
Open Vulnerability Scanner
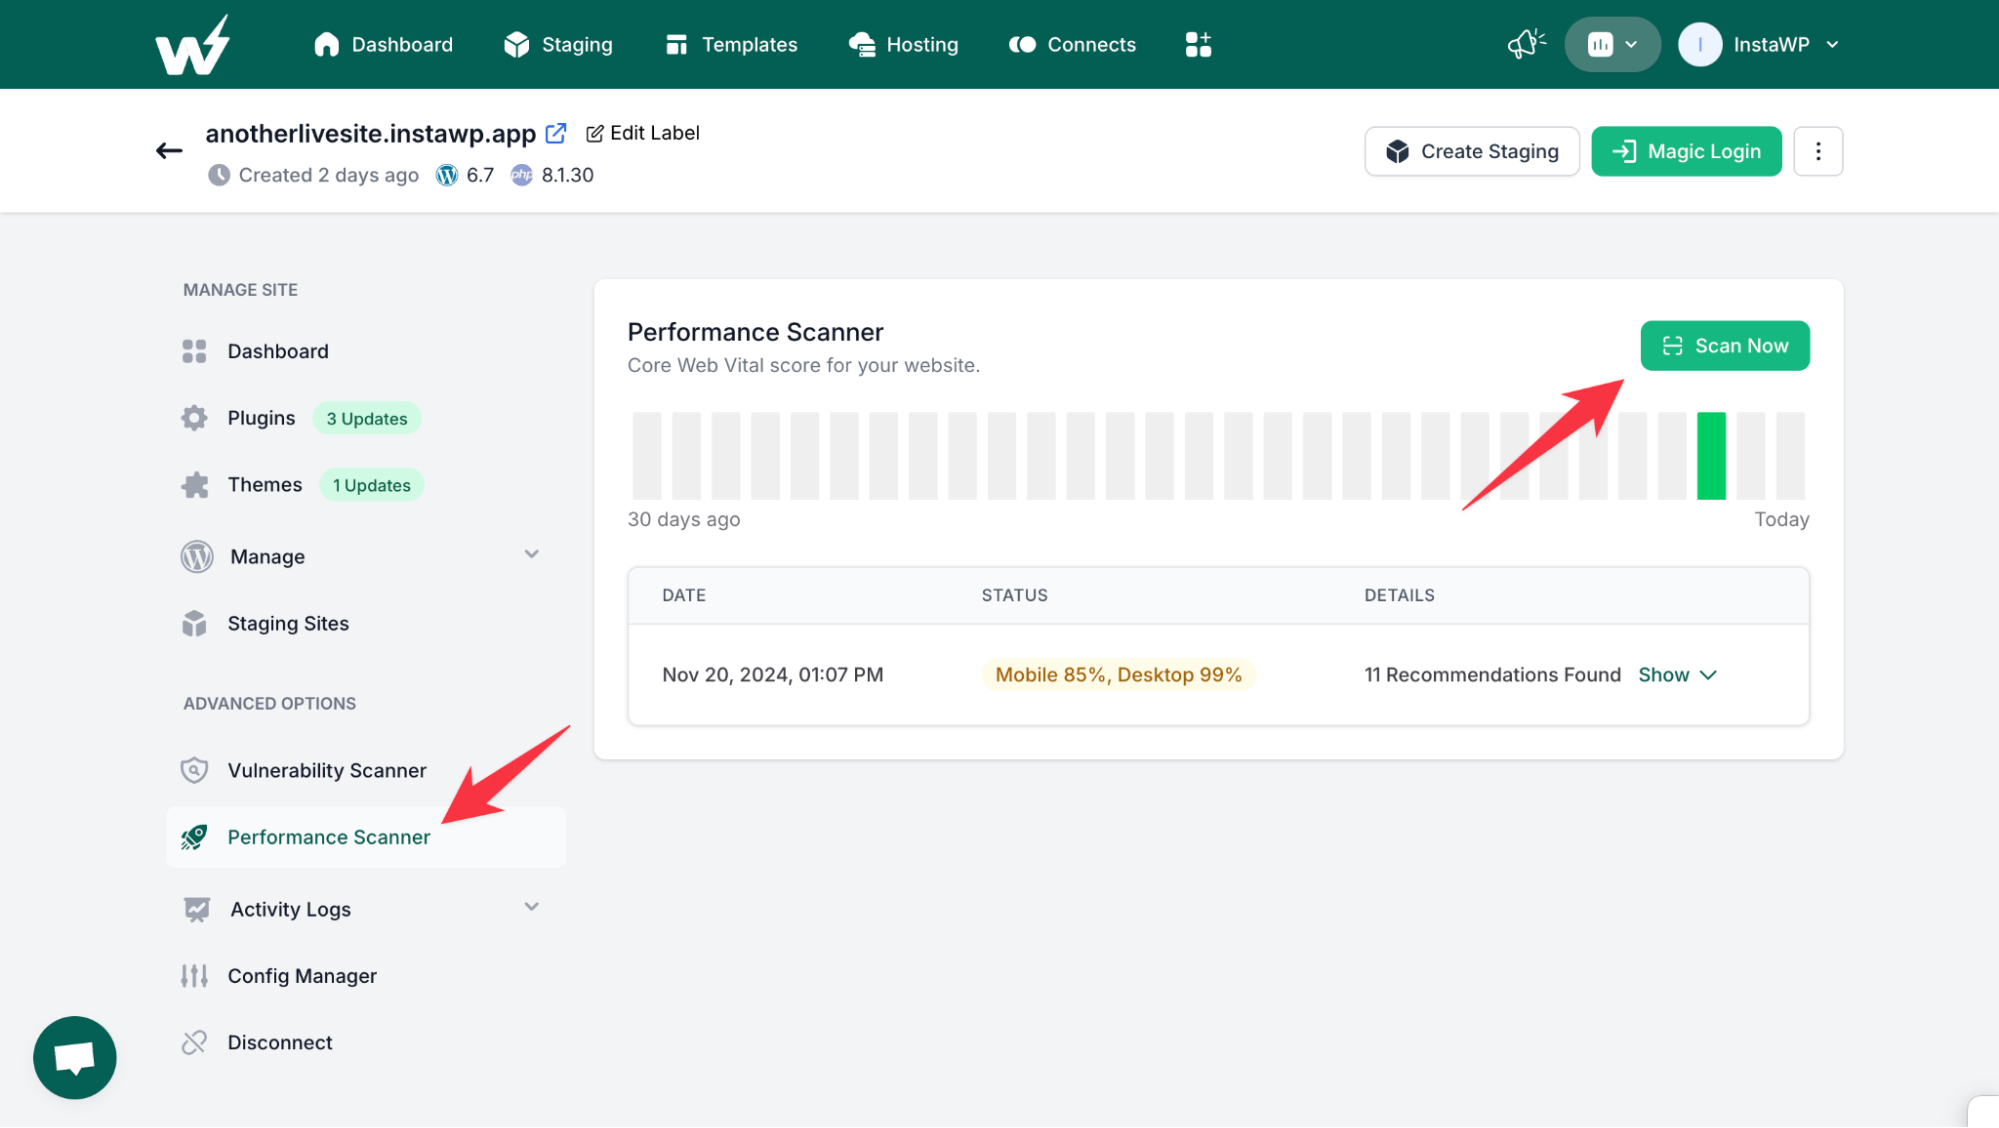click(x=366, y=770)
